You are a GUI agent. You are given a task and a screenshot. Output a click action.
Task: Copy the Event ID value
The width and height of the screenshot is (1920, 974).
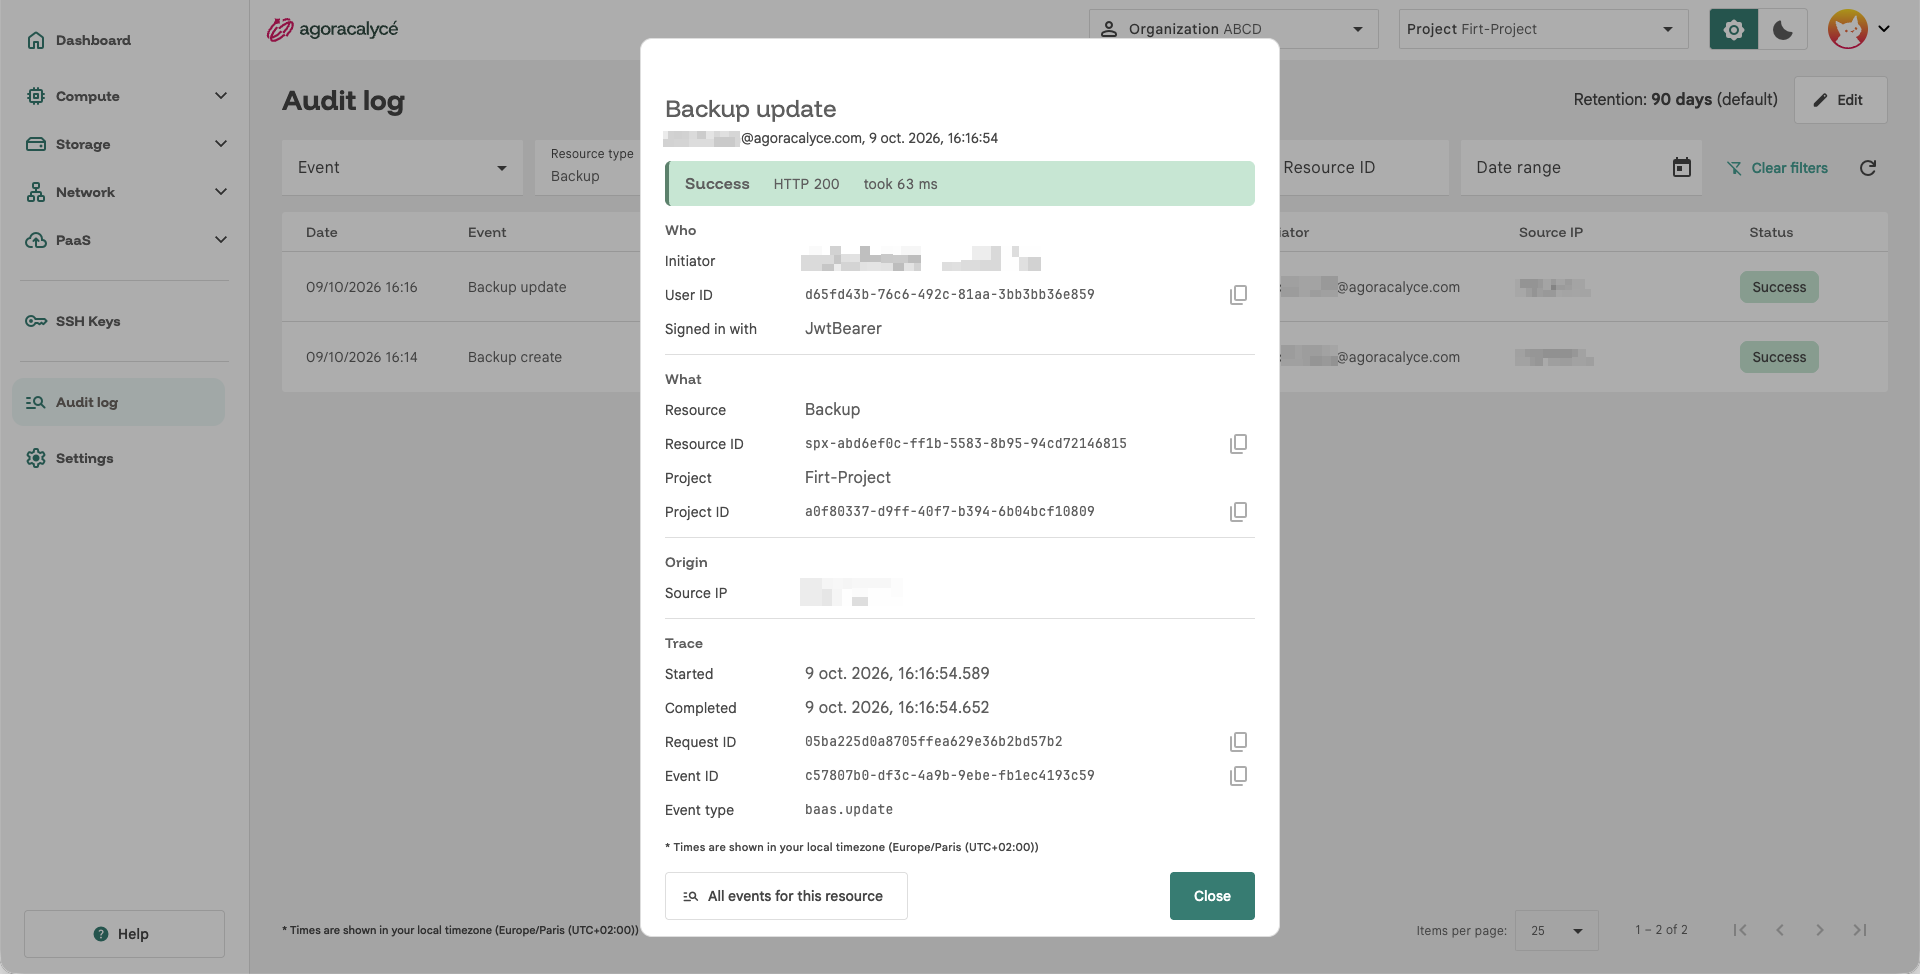coord(1238,776)
